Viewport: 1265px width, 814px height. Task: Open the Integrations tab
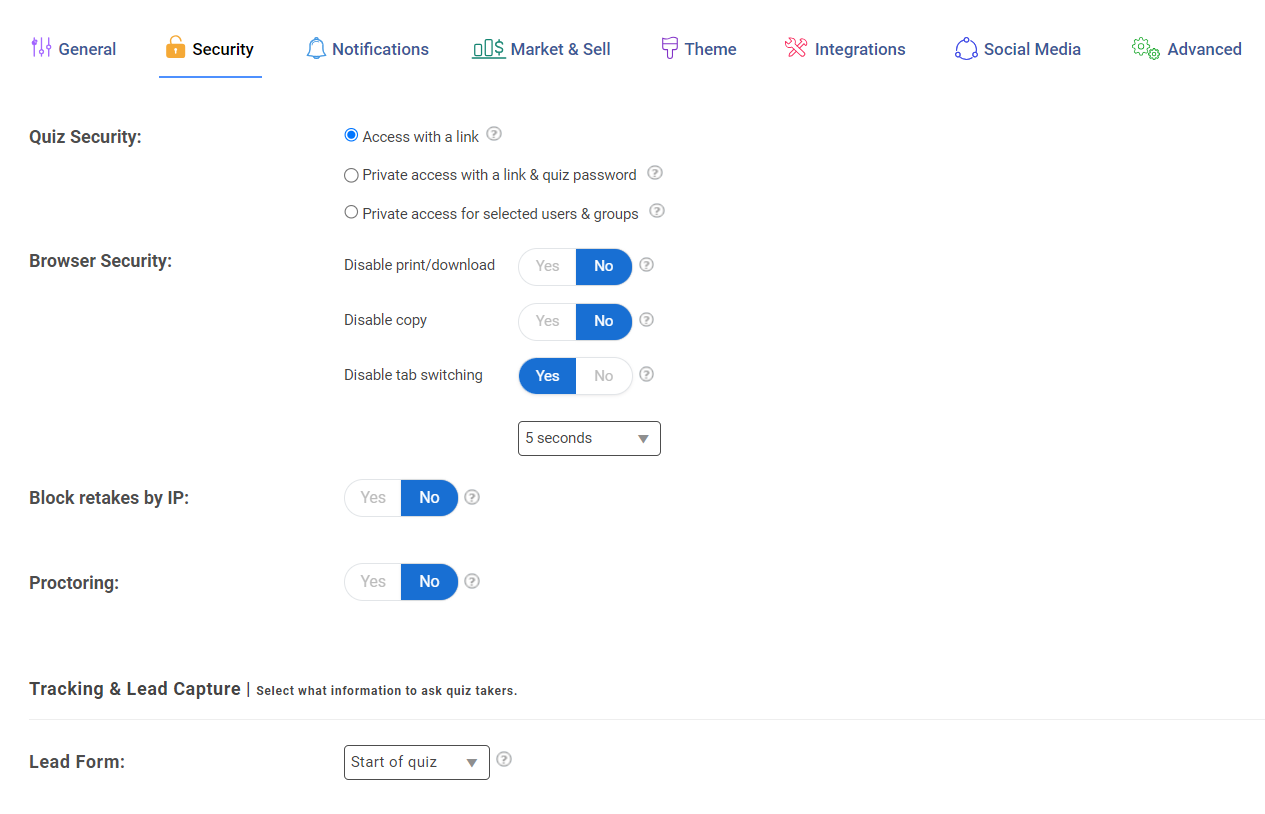pos(845,49)
